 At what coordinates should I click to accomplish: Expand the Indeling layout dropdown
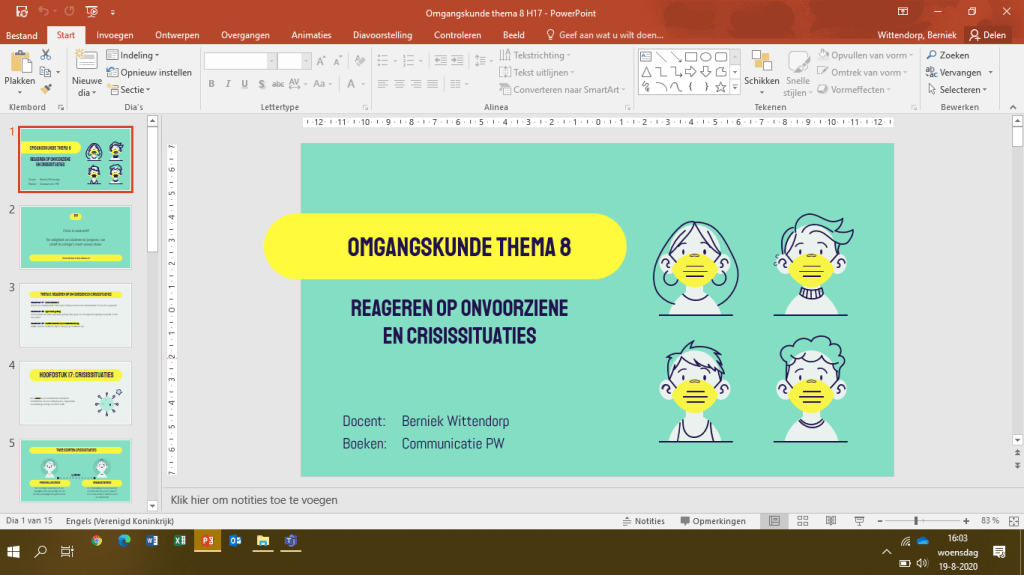click(137, 55)
